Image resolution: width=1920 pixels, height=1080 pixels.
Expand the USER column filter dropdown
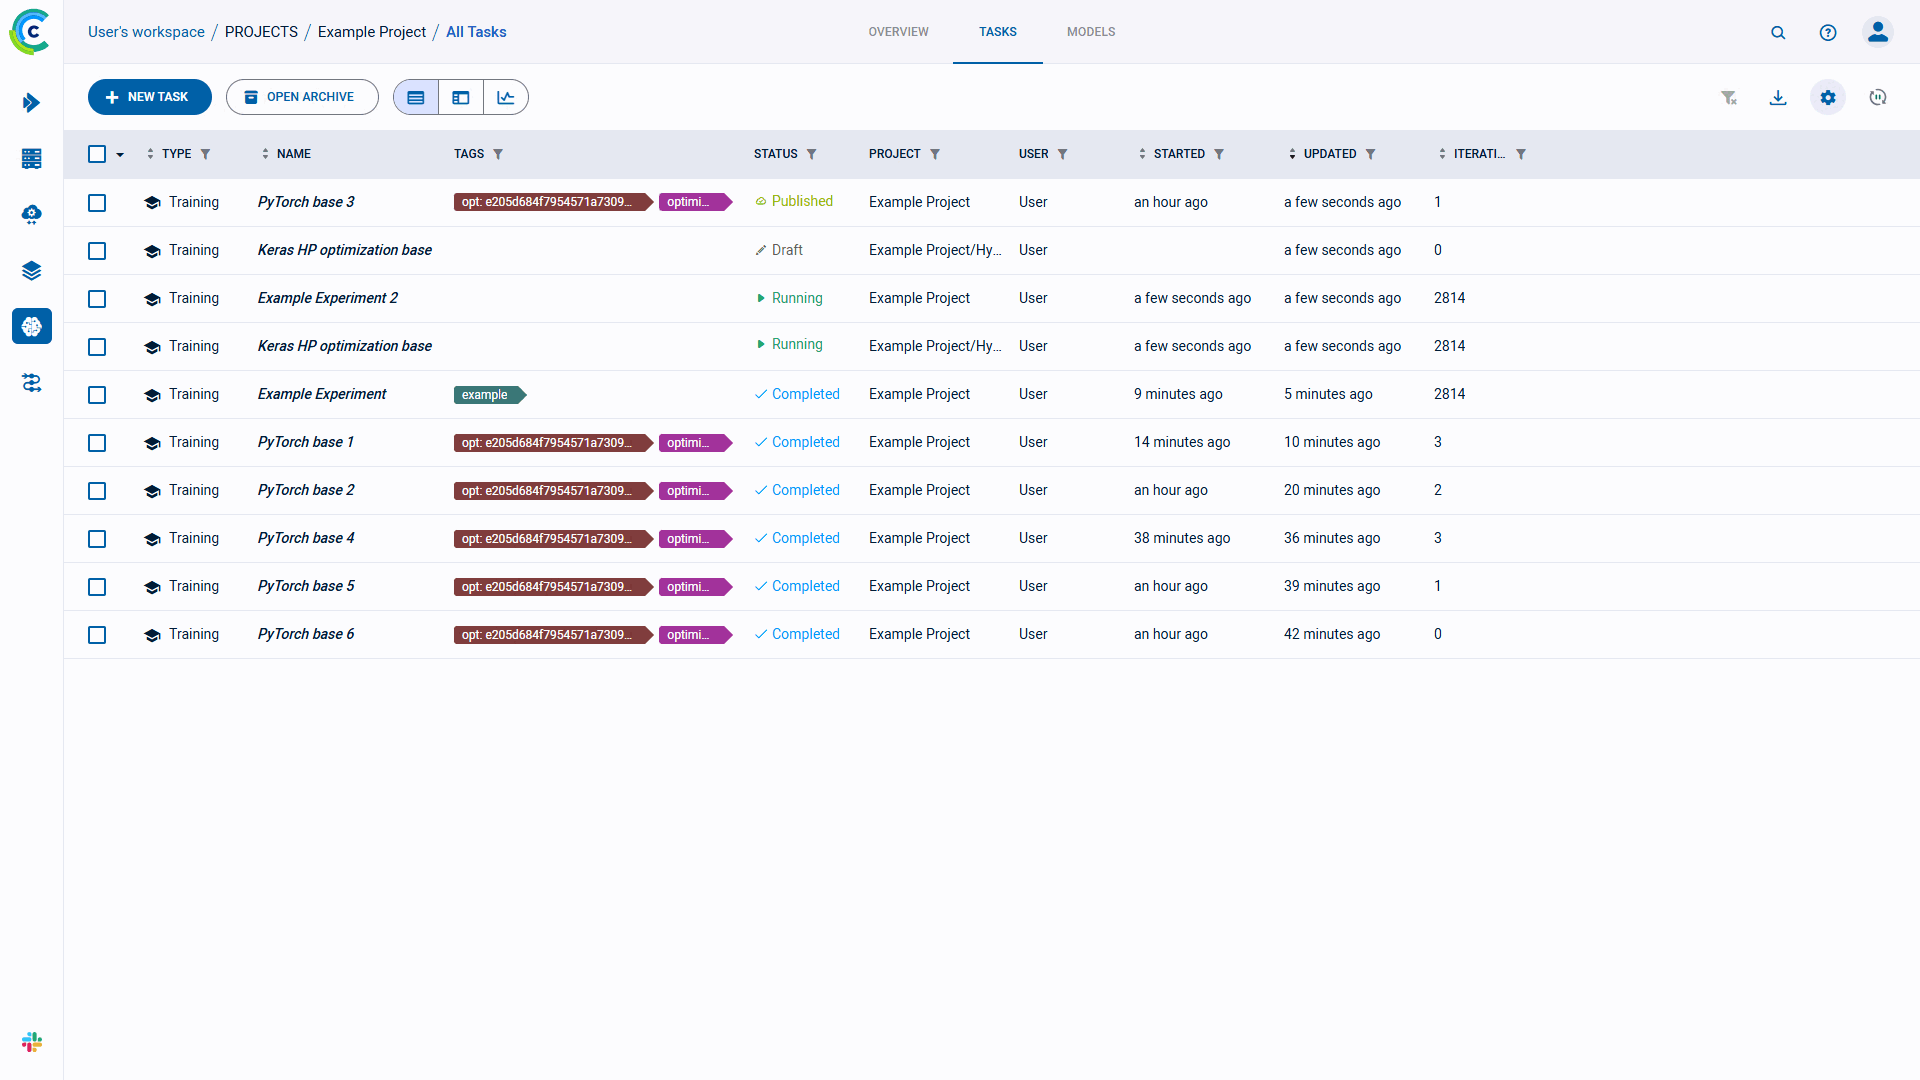[x=1063, y=154]
